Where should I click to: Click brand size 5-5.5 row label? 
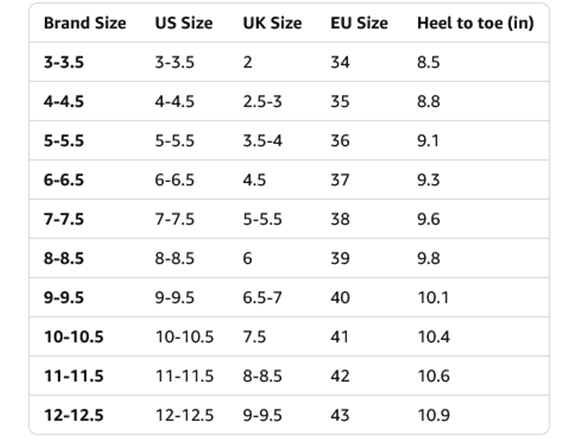64,141
